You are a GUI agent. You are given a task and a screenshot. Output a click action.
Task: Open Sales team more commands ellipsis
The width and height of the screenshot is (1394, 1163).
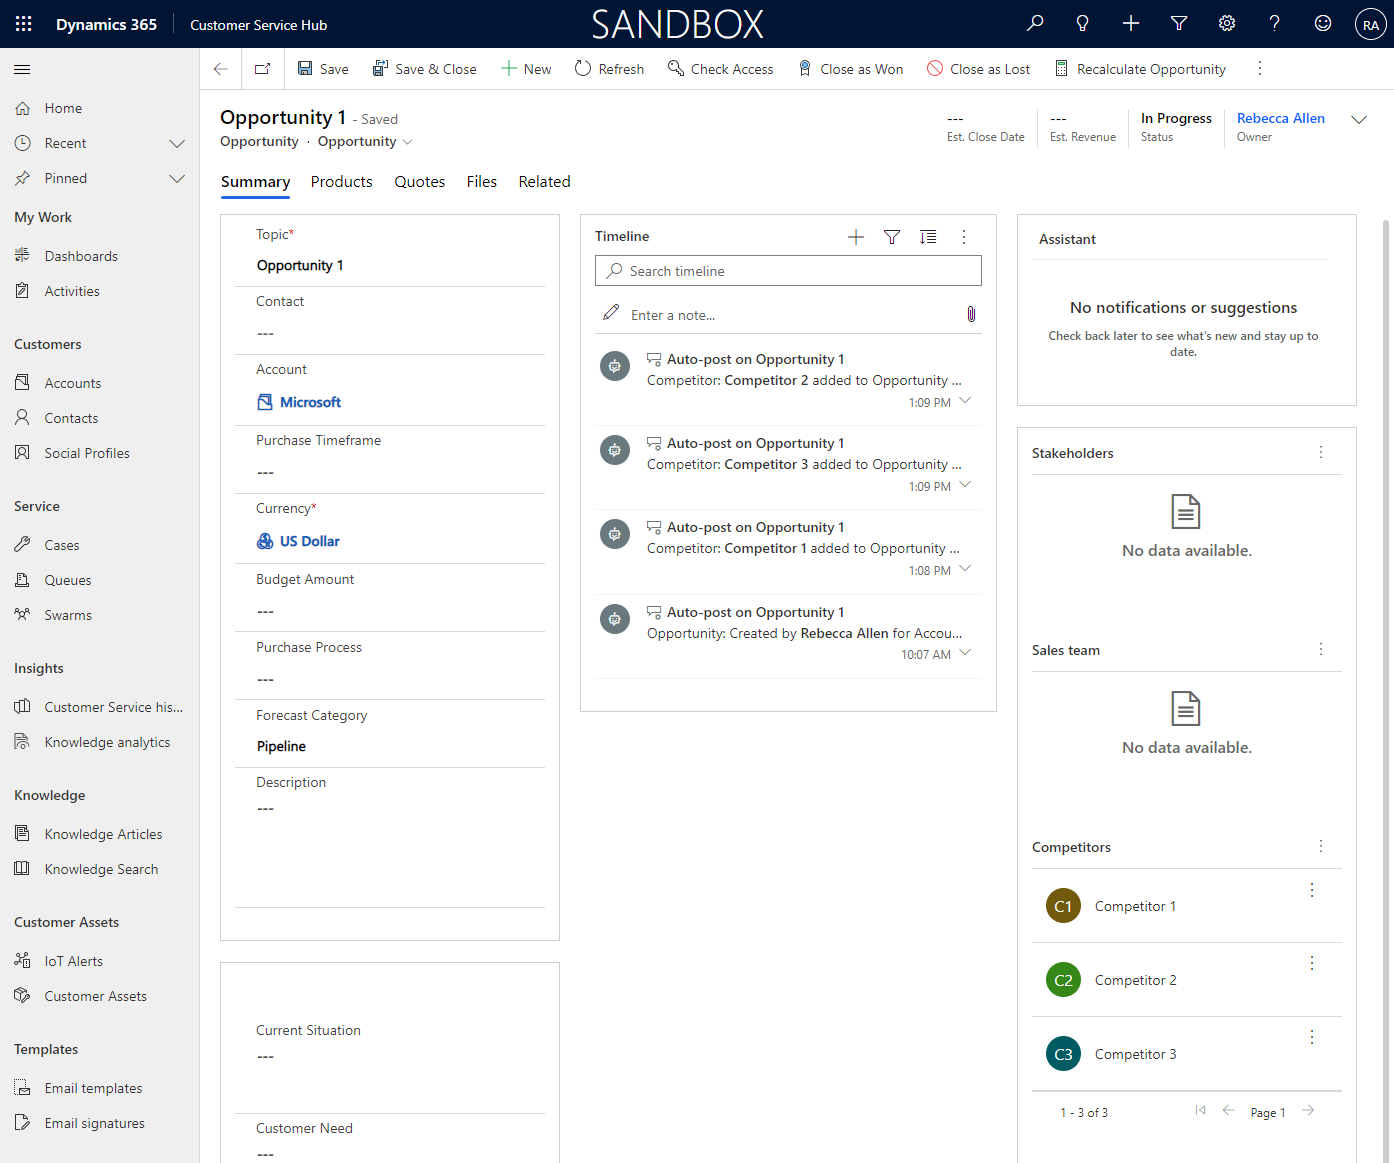(x=1321, y=649)
